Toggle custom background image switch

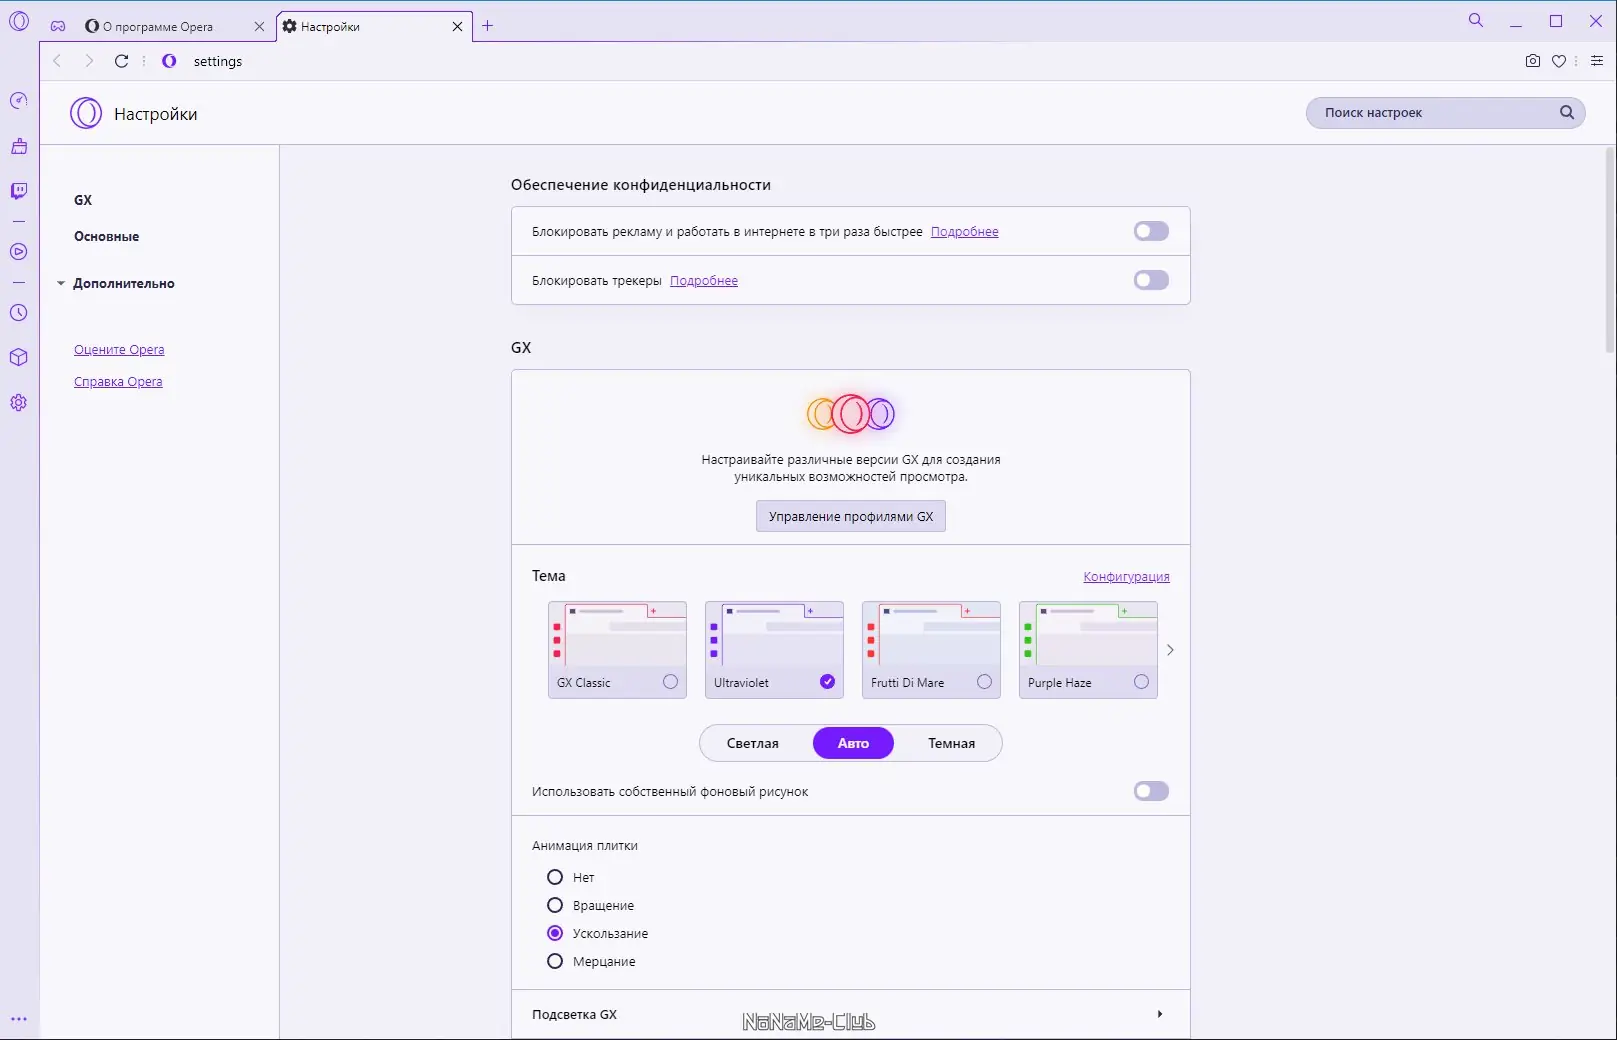click(x=1151, y=791)
